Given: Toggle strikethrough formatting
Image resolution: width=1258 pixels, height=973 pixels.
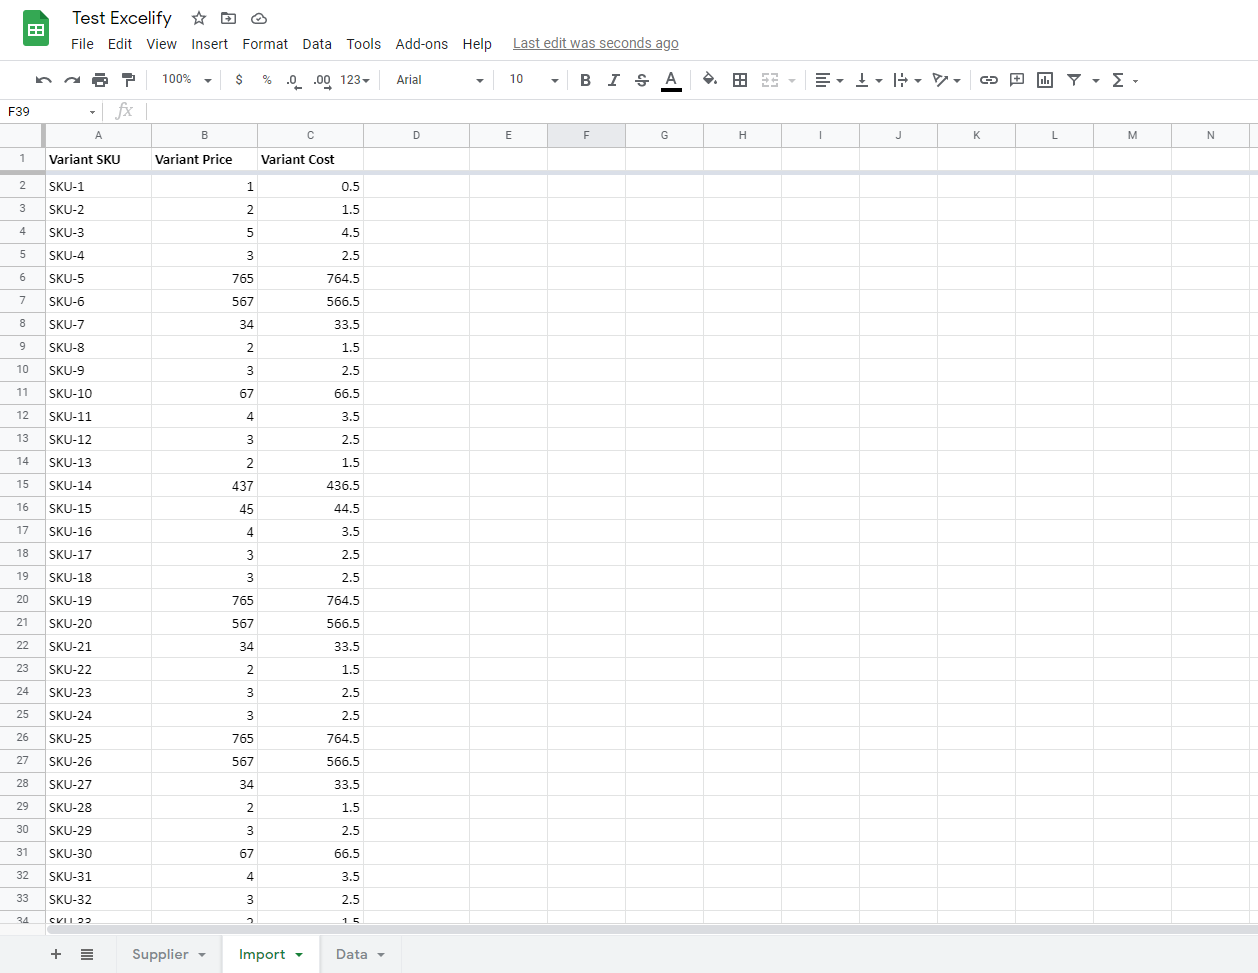Looking at the screenshot, I should [x=642, y=80].
